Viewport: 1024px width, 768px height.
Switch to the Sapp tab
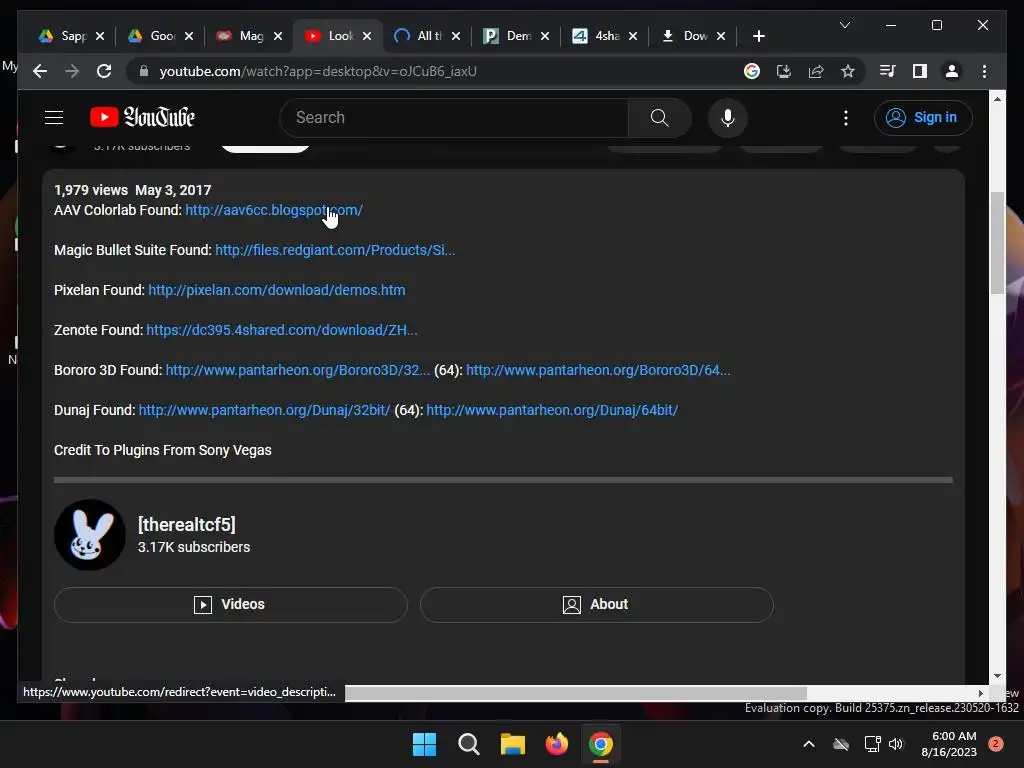pos(63,36)
